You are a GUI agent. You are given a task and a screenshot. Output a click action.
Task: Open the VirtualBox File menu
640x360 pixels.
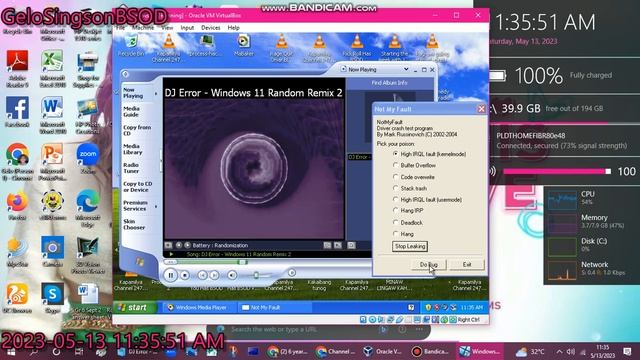pos(120,28)
